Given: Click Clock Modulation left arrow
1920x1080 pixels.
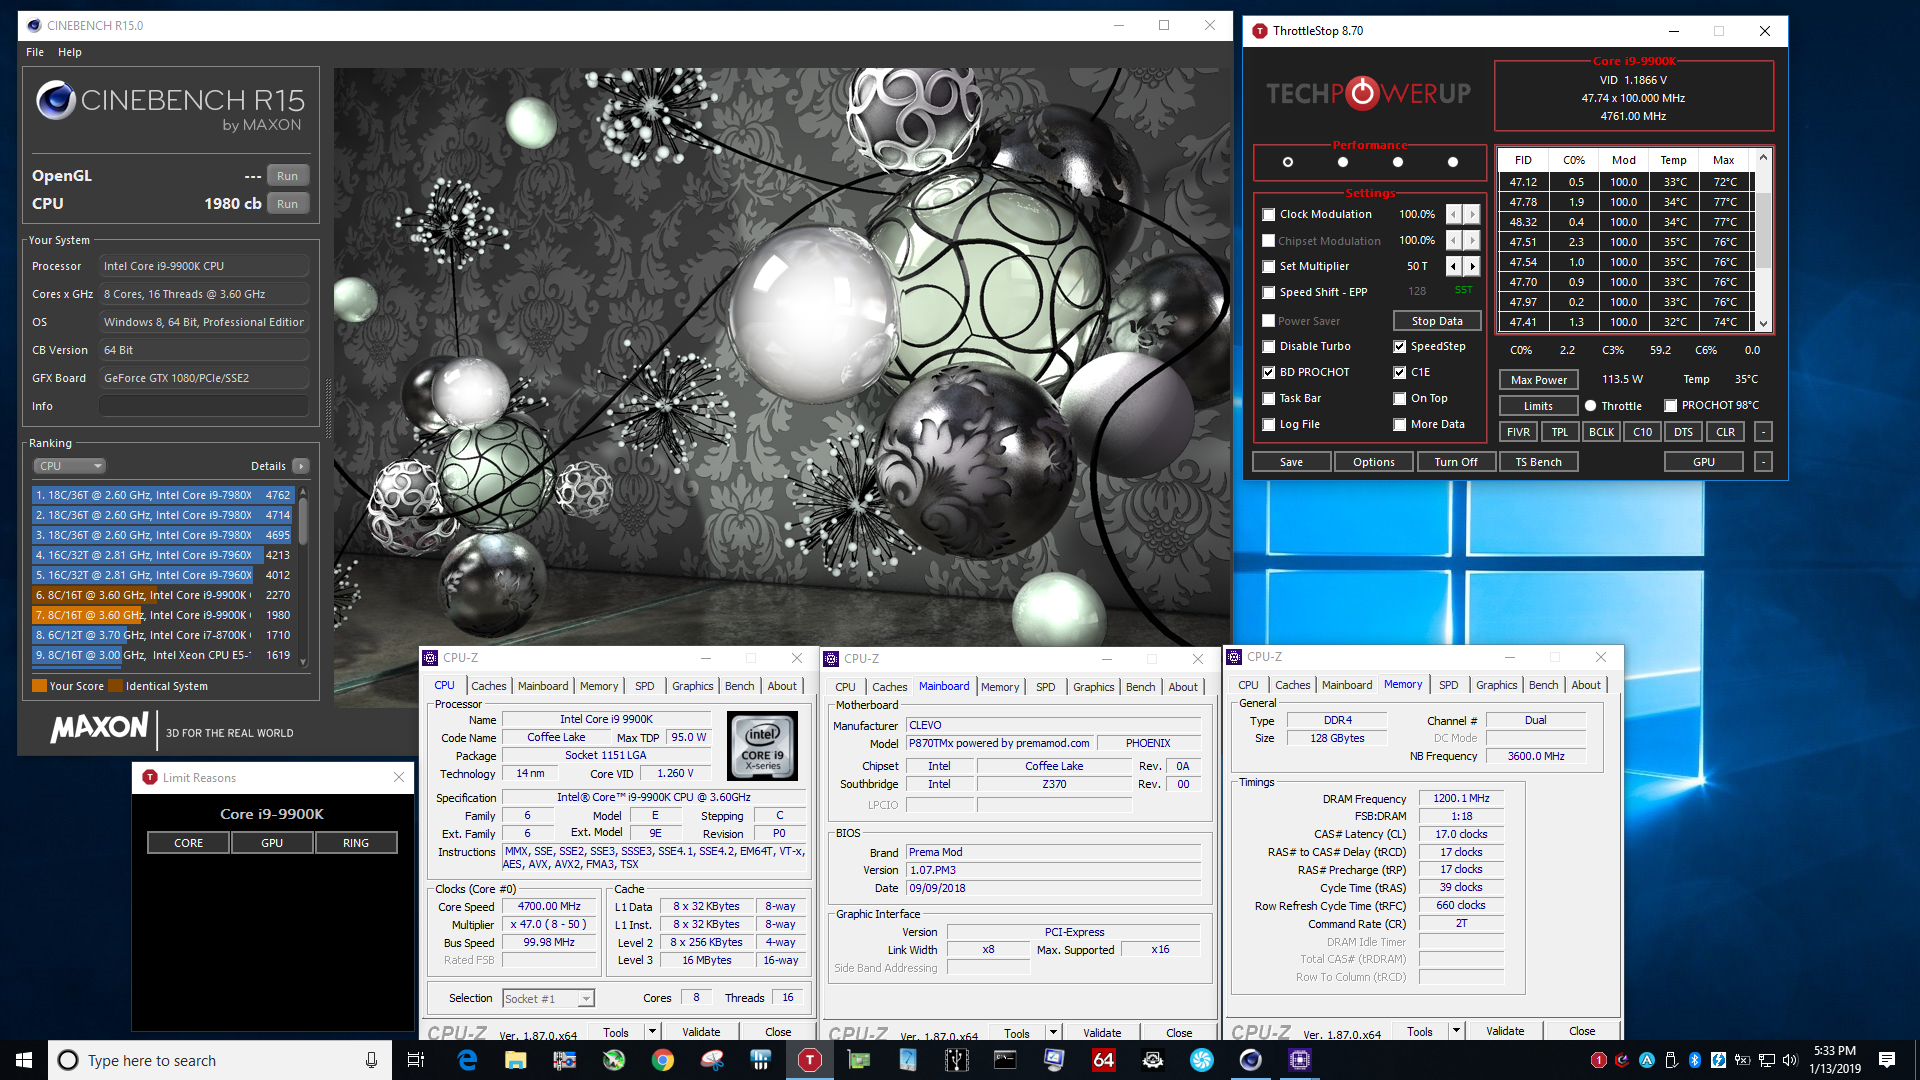Looking at the screenshot, I should coord(1454,214).
